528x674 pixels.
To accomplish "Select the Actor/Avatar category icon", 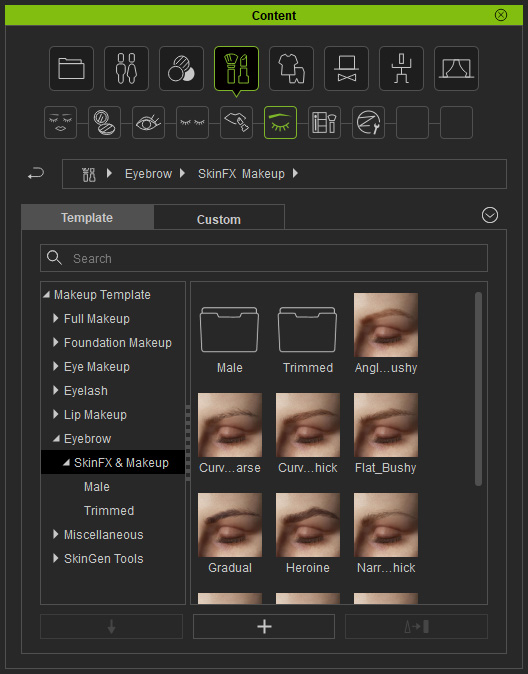I will point(126,68).
